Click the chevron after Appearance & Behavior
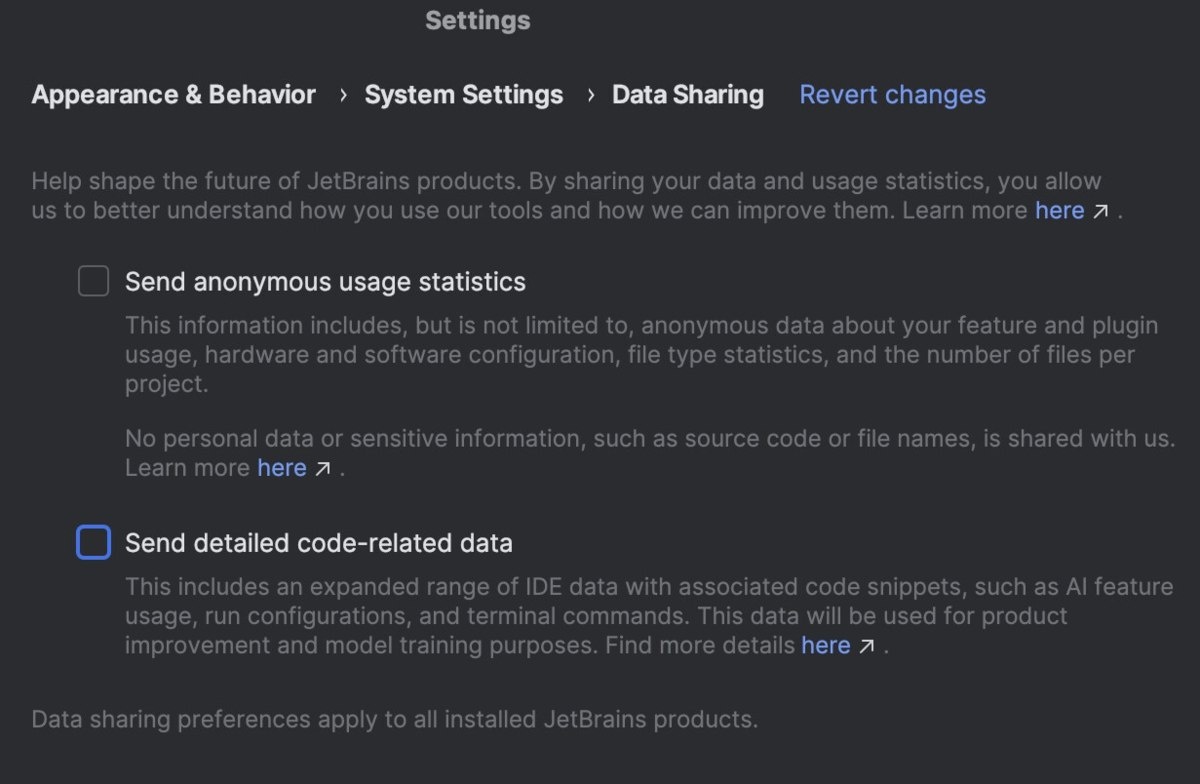The height and width of the screenshot is (784, 1200). point(342,95)
